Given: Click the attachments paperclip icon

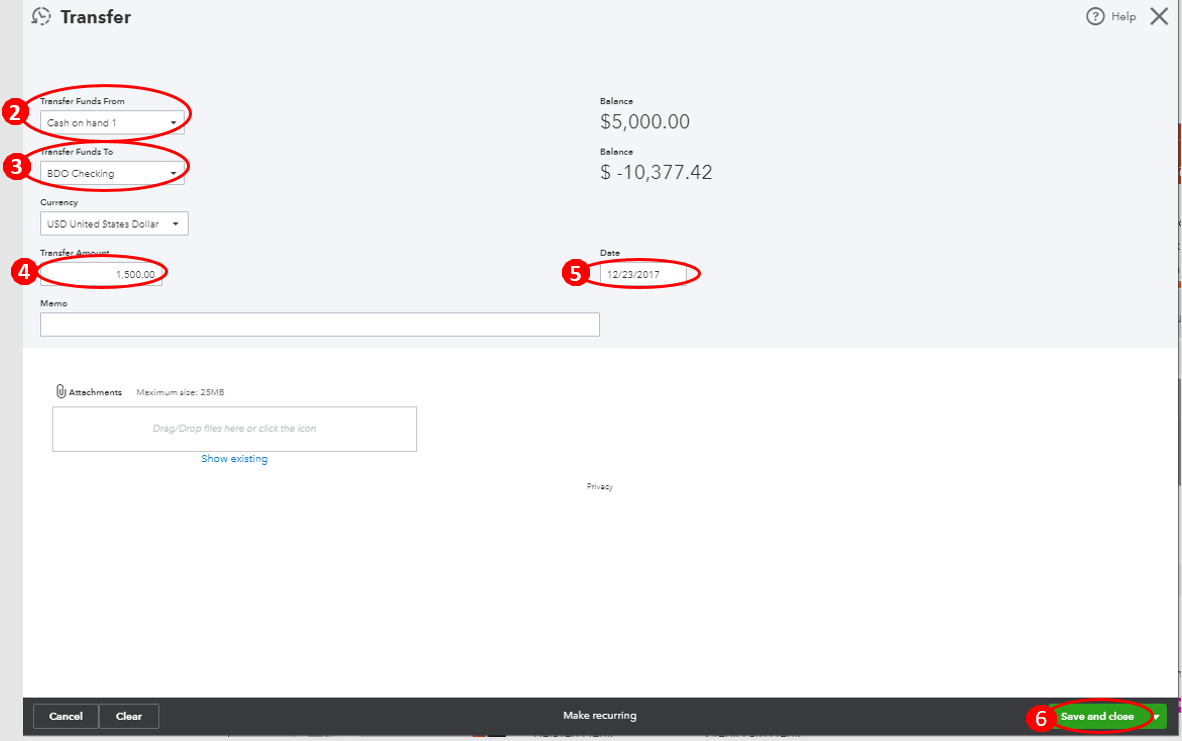Looking at the screenshot, I should (61, 391).
